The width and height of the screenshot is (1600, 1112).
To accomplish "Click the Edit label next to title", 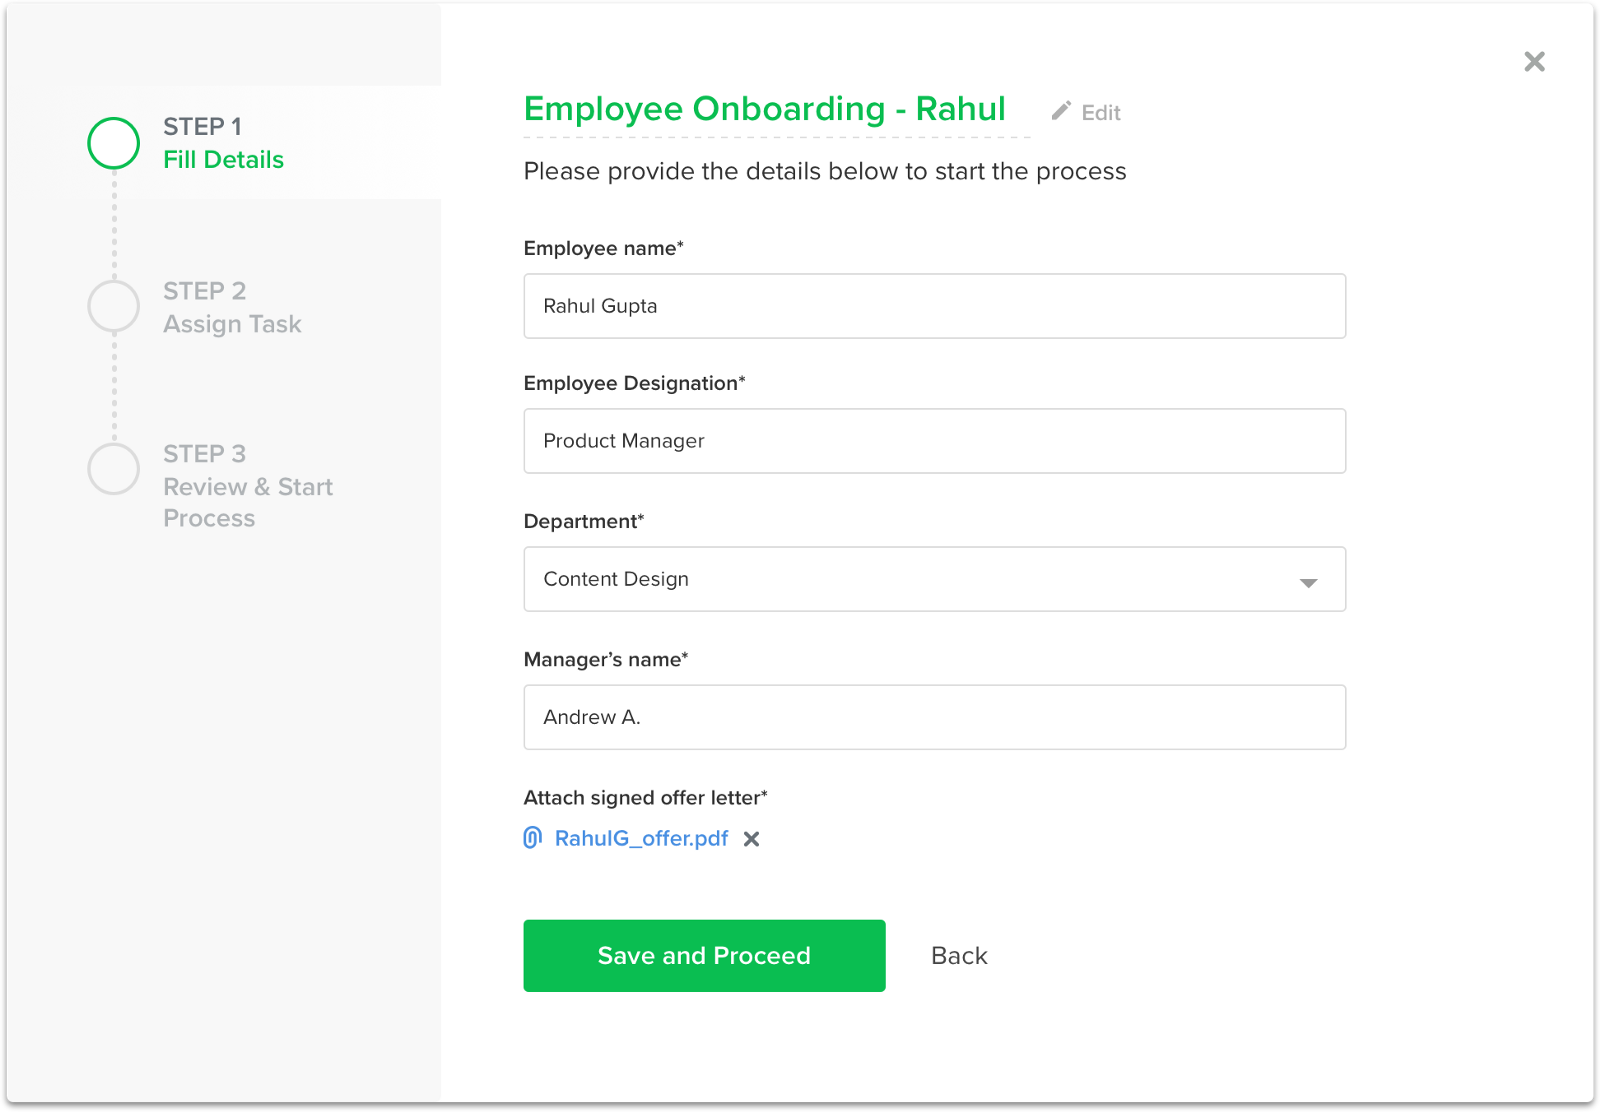I will coord(1101,113).
